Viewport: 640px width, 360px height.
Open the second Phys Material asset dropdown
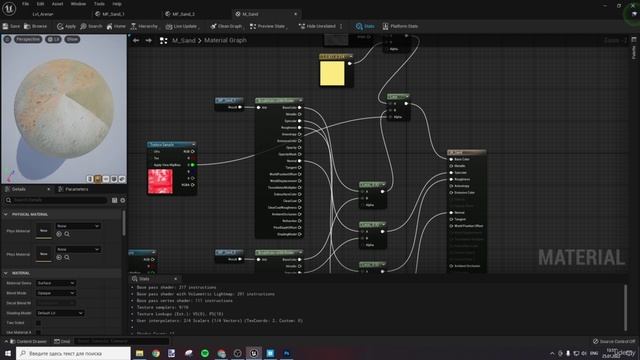(78, 249)
